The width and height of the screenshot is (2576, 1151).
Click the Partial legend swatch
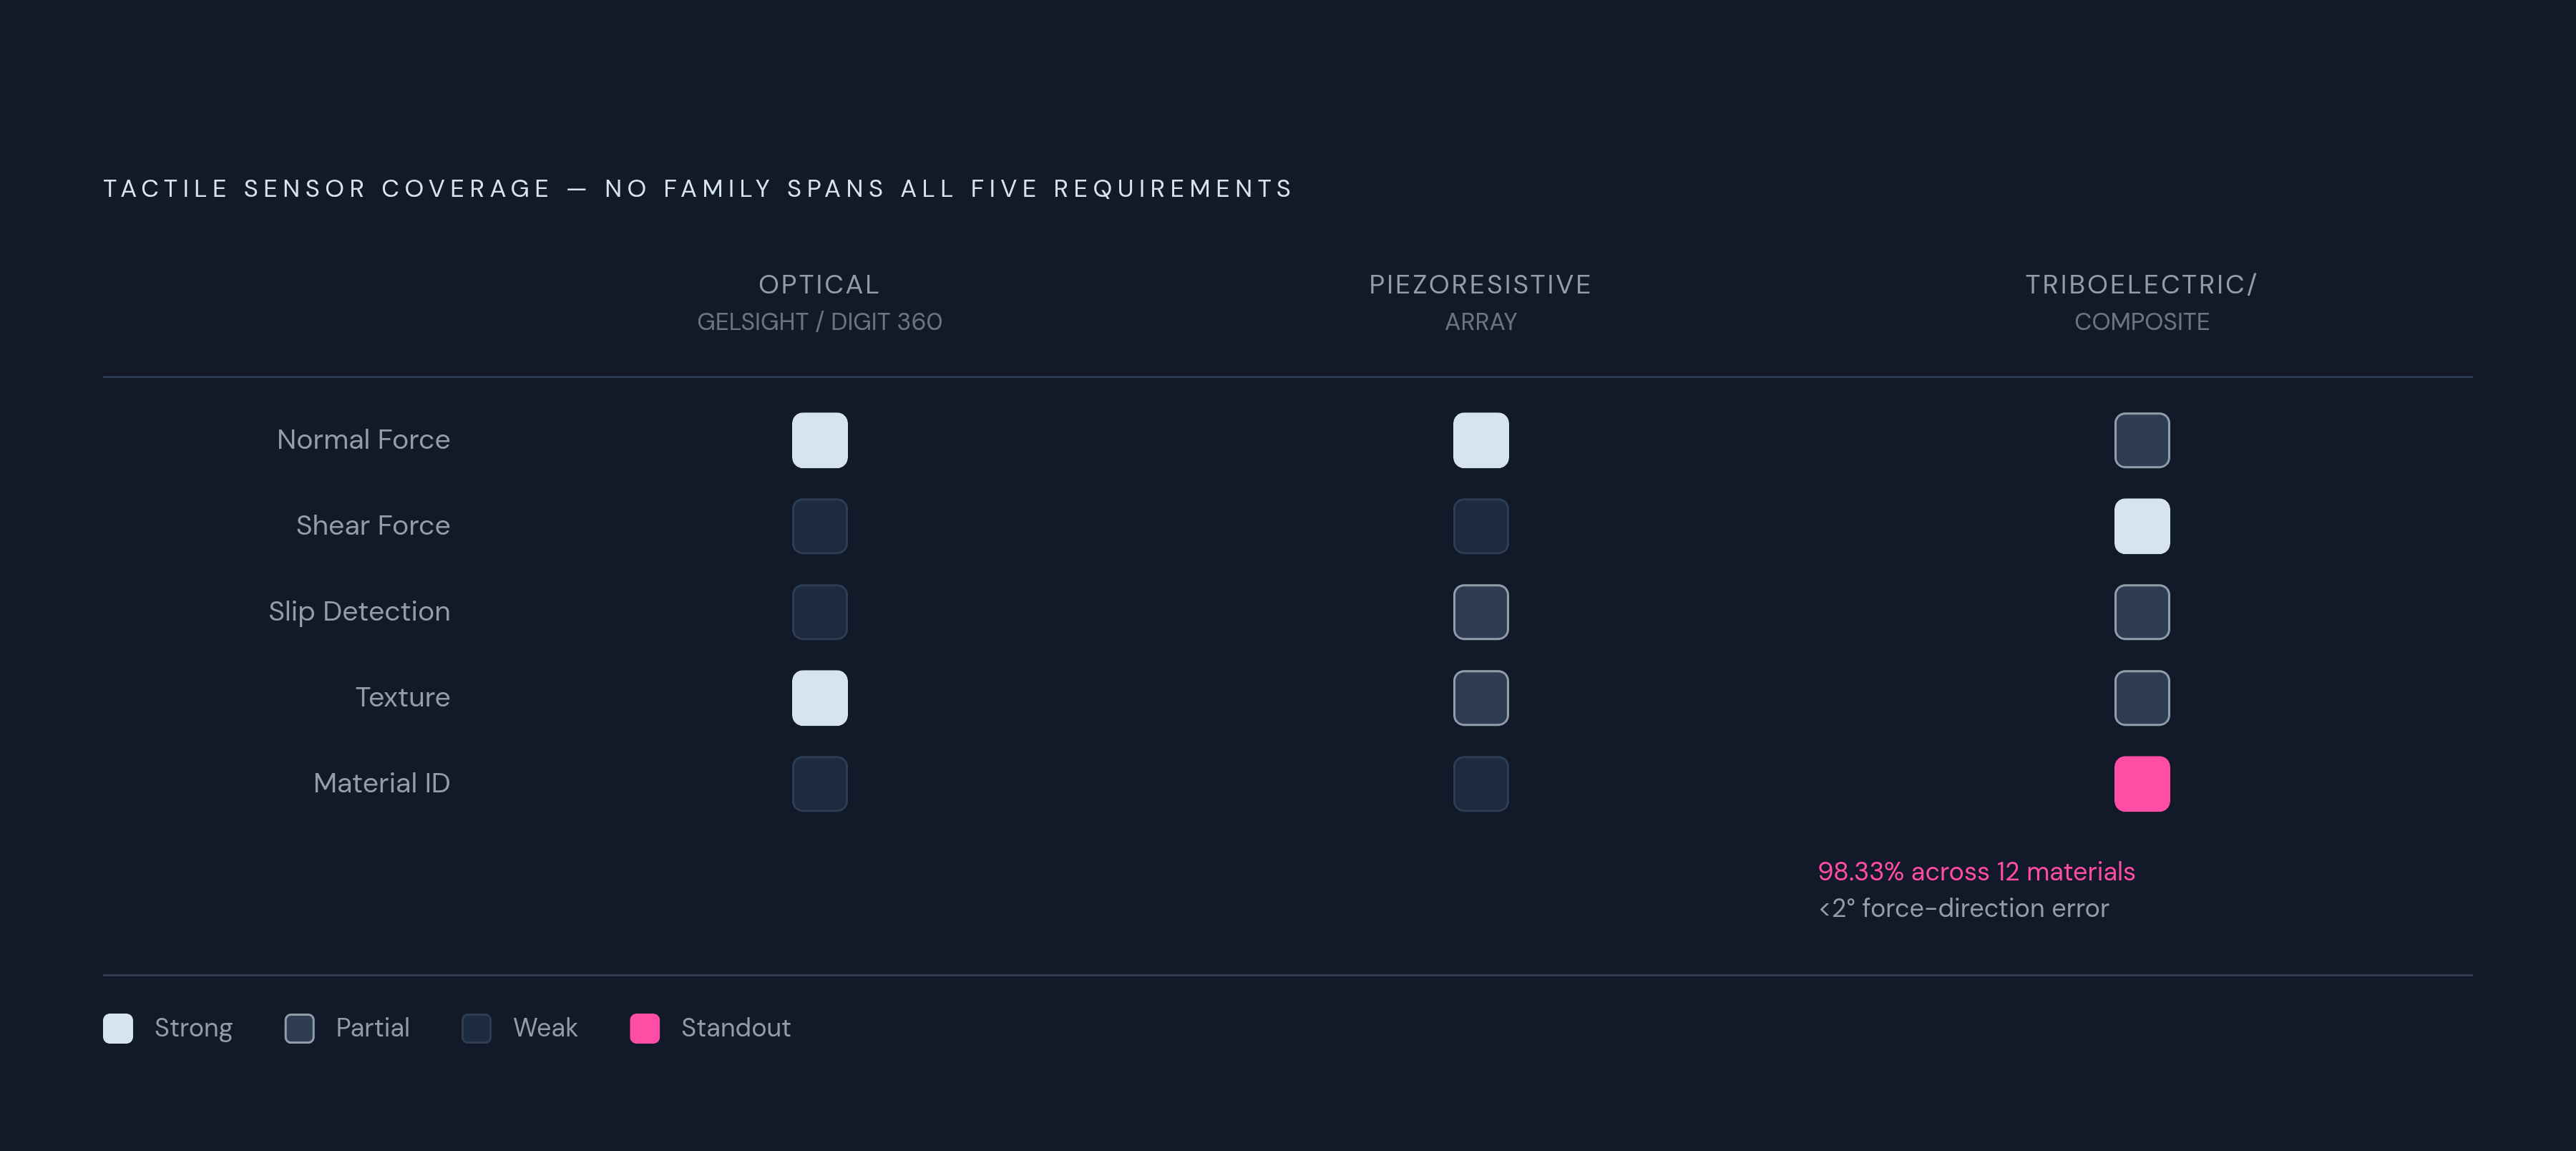299,1028
